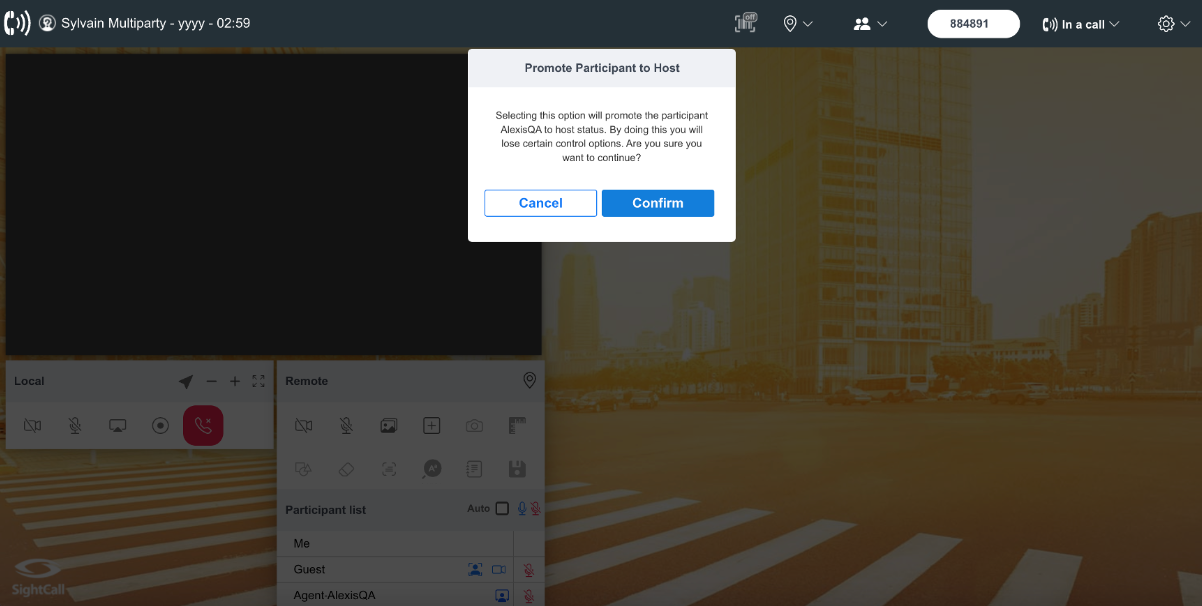
Task: Select the ruler measurement tool
Action: [517, 426]
